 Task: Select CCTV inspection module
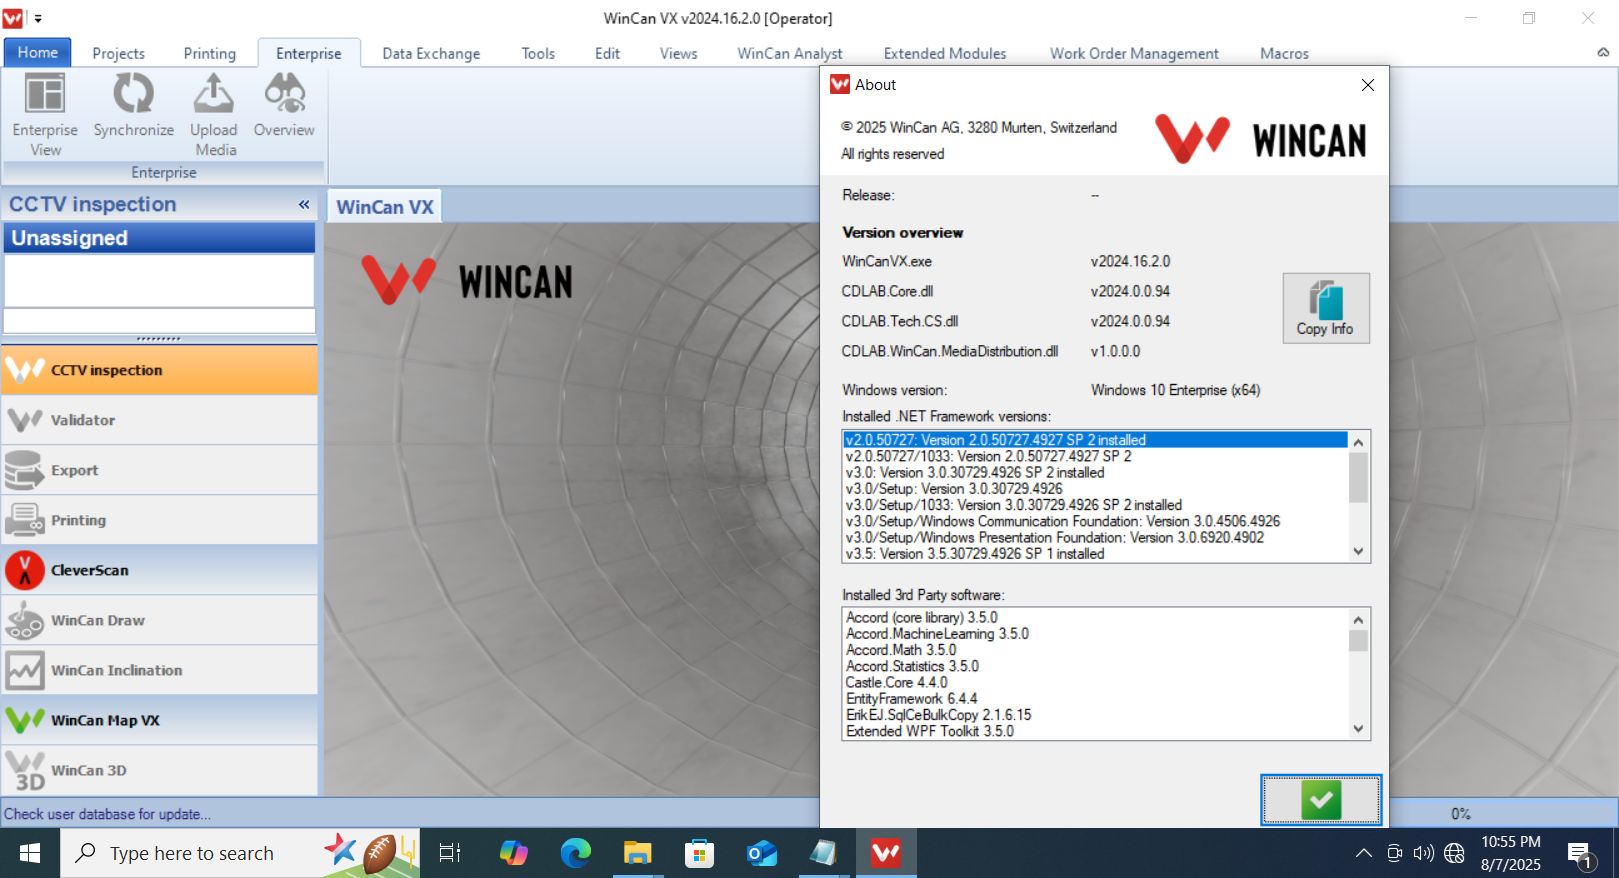pyautogui.click(x=159, y=370)
